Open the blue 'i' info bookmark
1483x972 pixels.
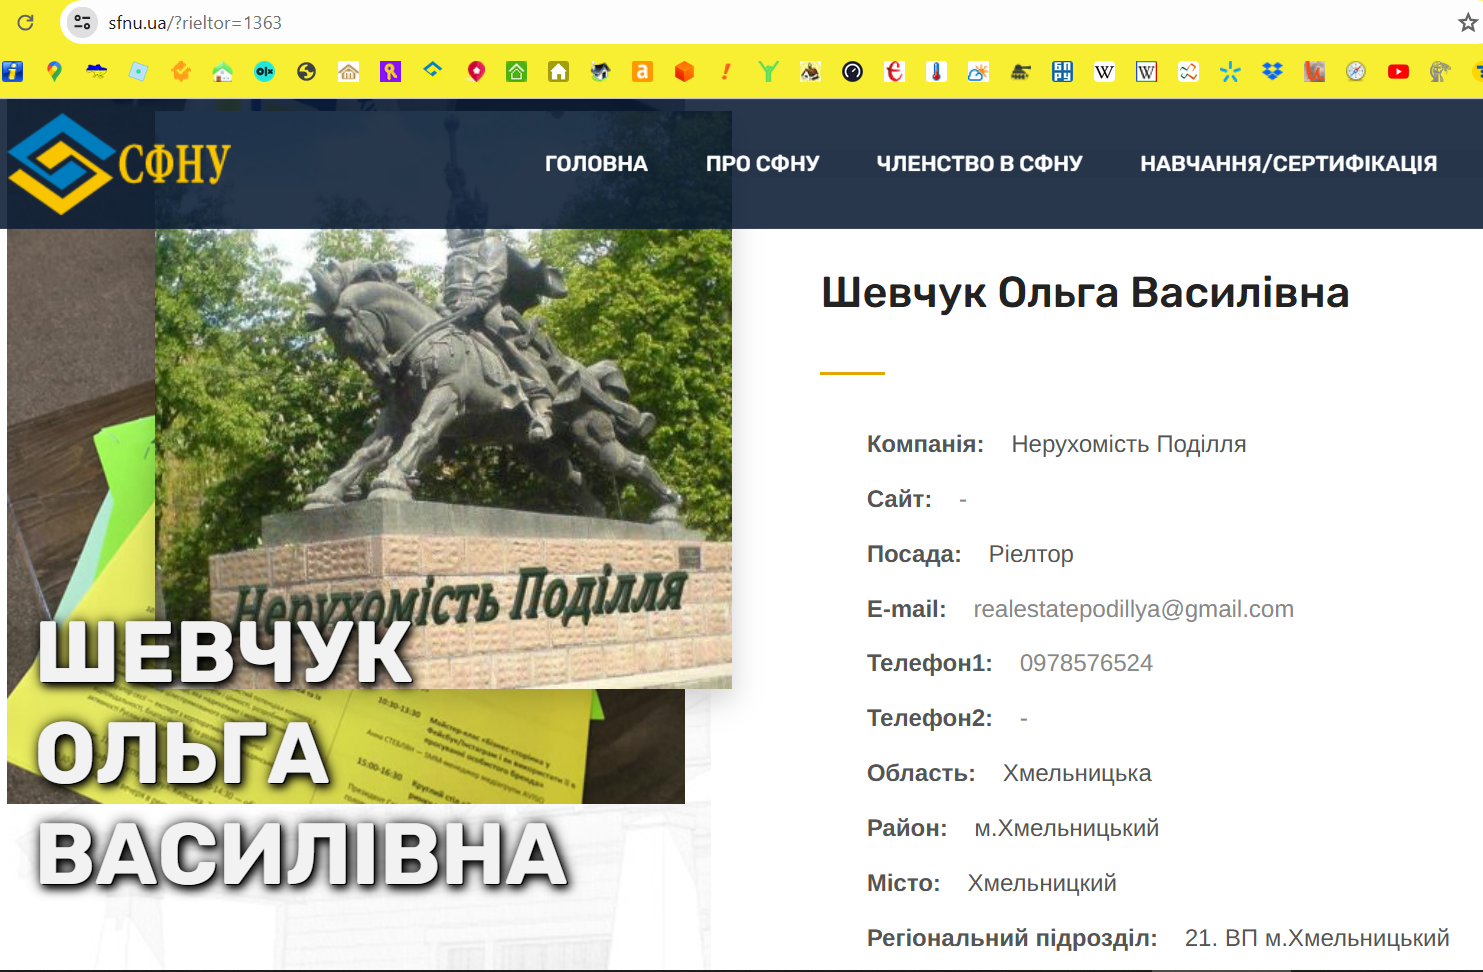click(13, 71)
